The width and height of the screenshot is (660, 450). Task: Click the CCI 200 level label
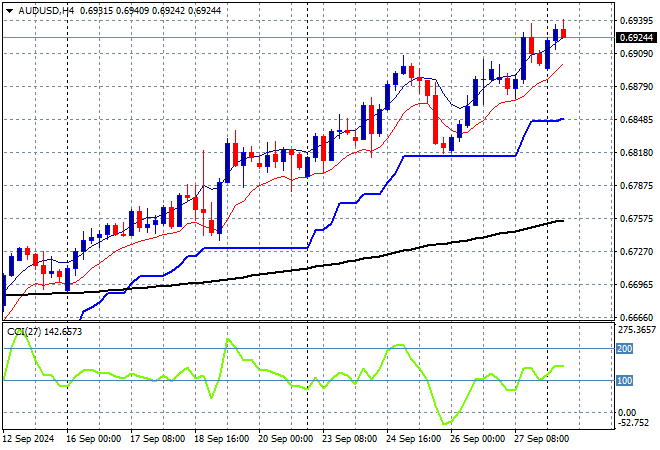625,349
